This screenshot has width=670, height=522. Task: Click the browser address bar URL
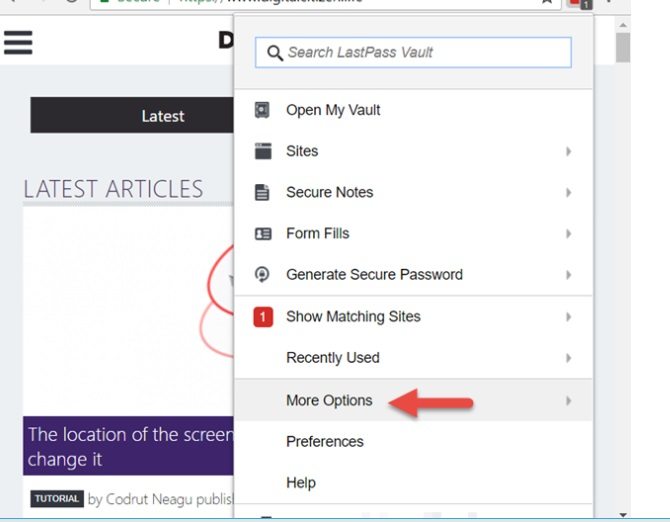(x=271, y=2)
